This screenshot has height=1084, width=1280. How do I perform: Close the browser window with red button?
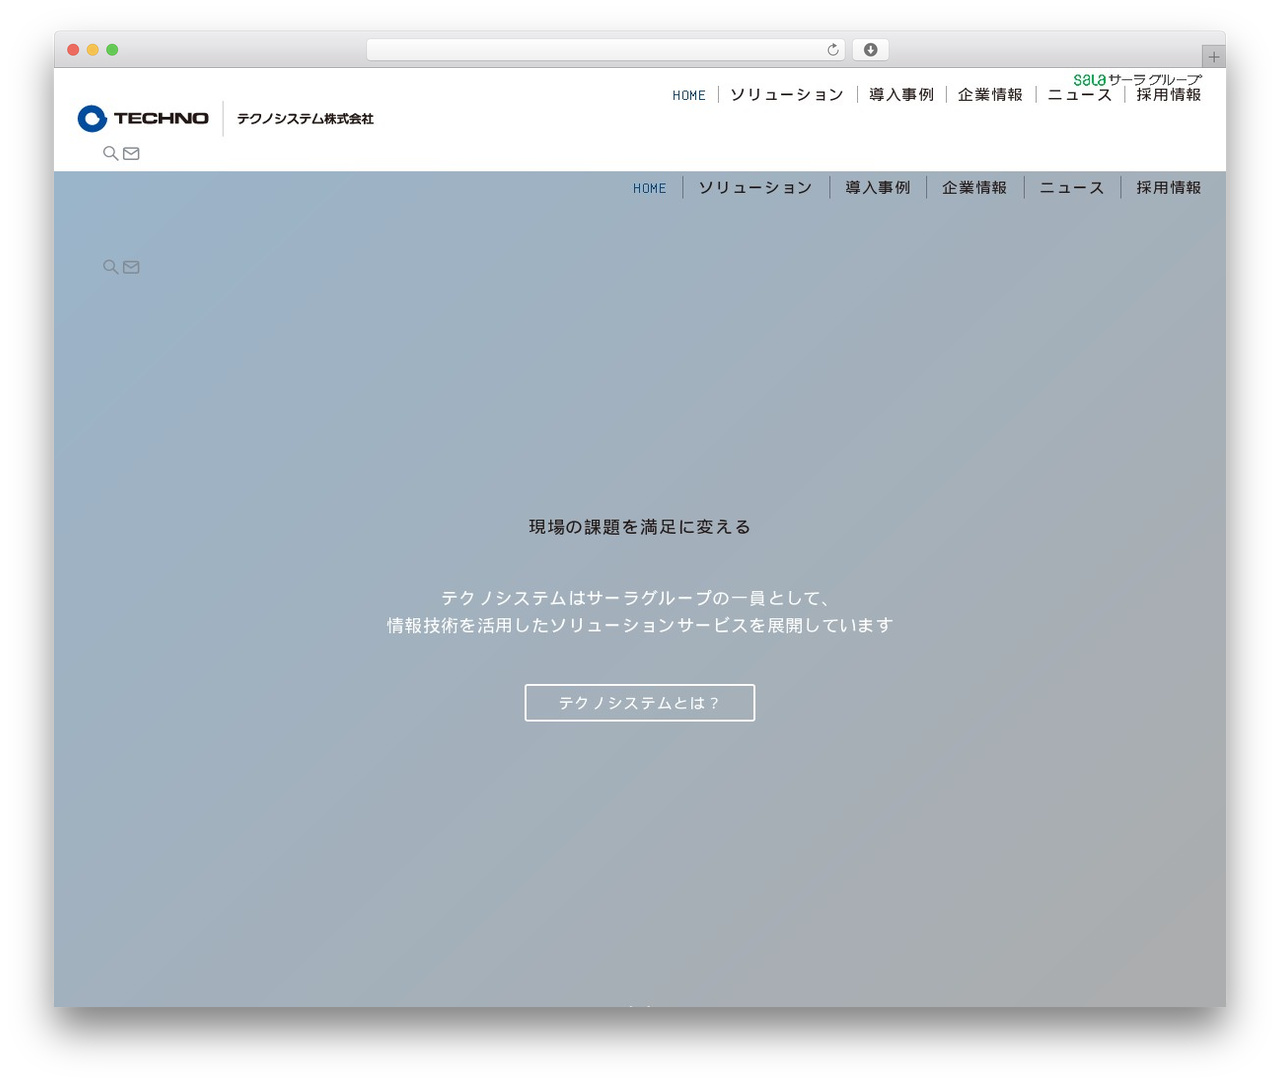73,50
